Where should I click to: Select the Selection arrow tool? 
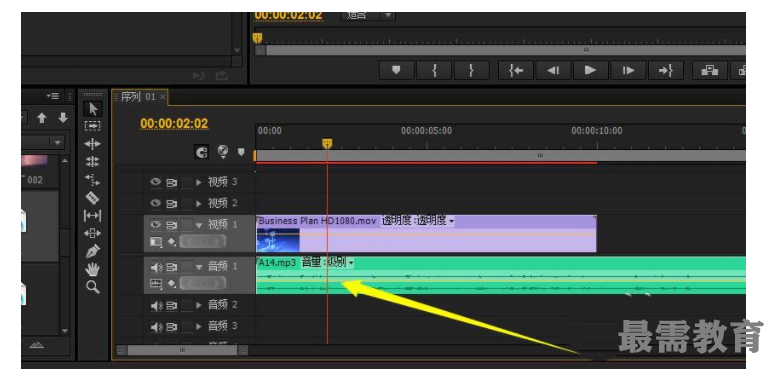pos(92,109)
